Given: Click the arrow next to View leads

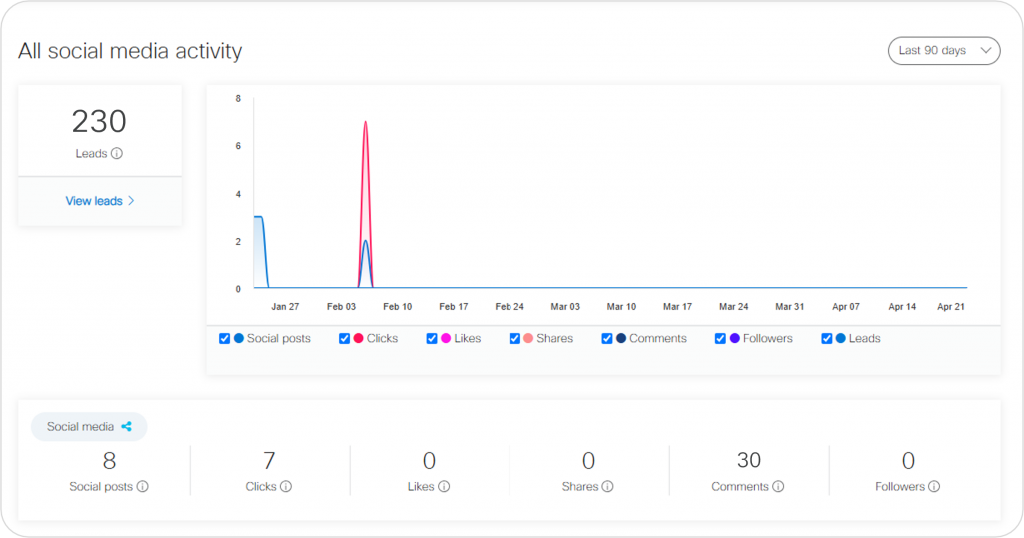Looking at the screenshot, I should pos(131,201).
